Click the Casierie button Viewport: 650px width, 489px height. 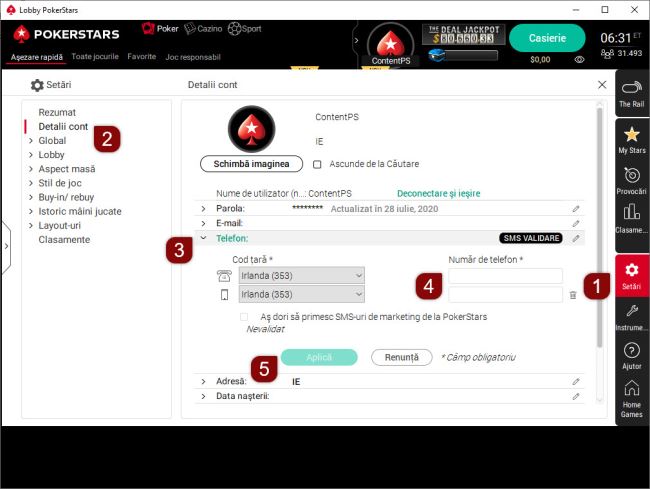(x=547, y=38)
